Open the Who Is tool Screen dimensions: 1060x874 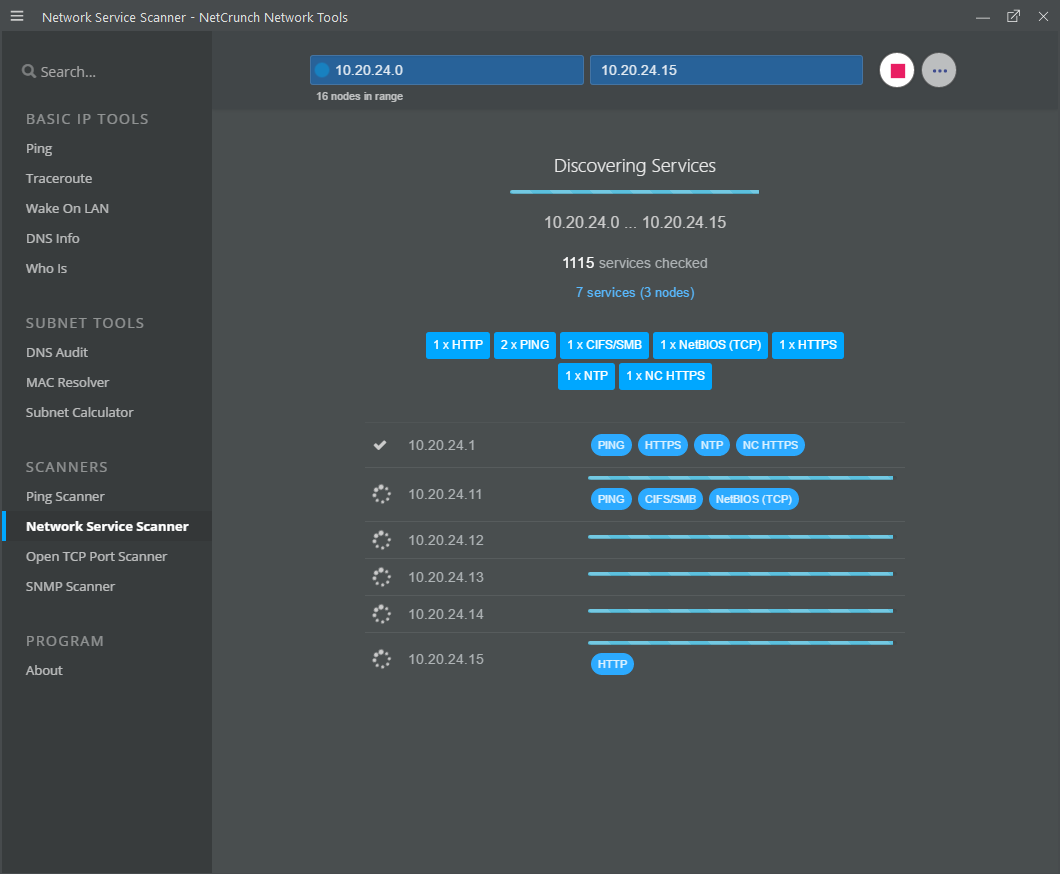click(46, 268)
